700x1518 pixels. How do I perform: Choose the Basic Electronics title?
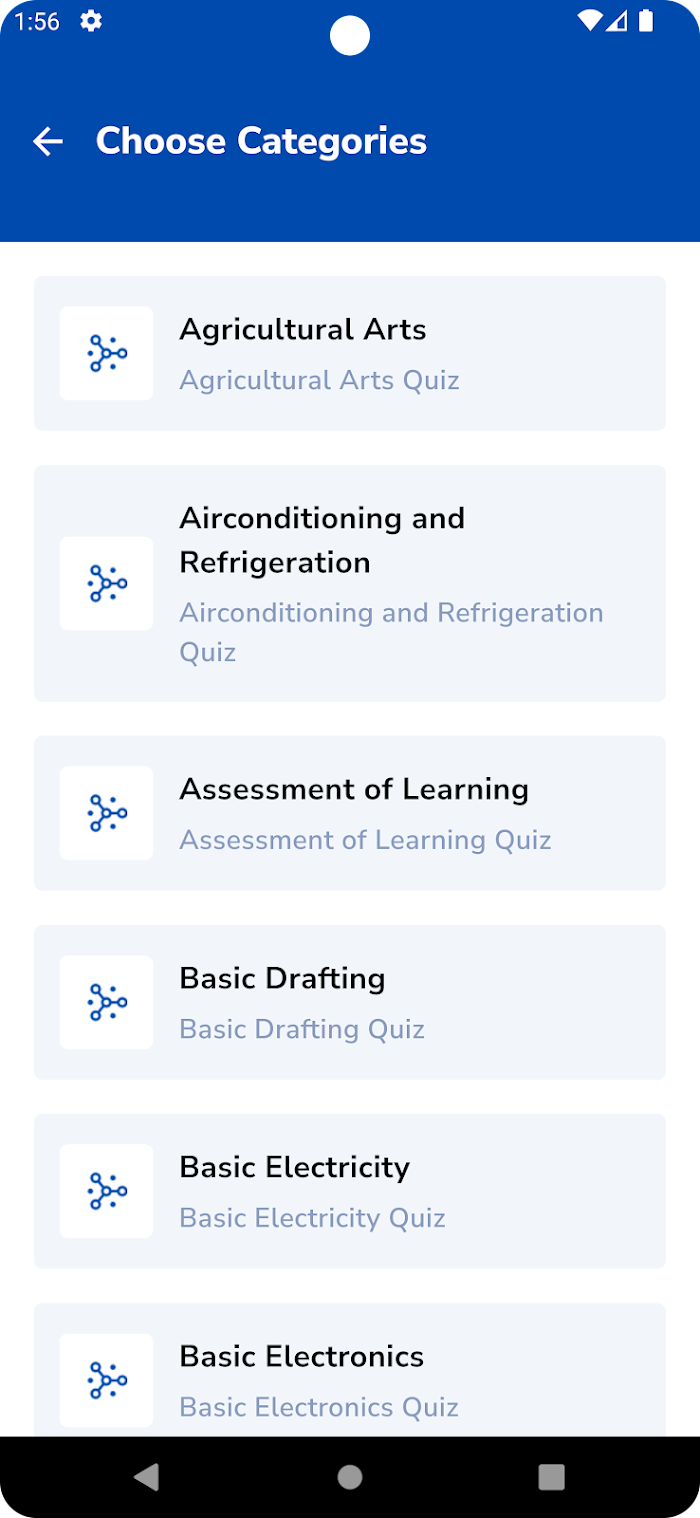(302, 1356)
